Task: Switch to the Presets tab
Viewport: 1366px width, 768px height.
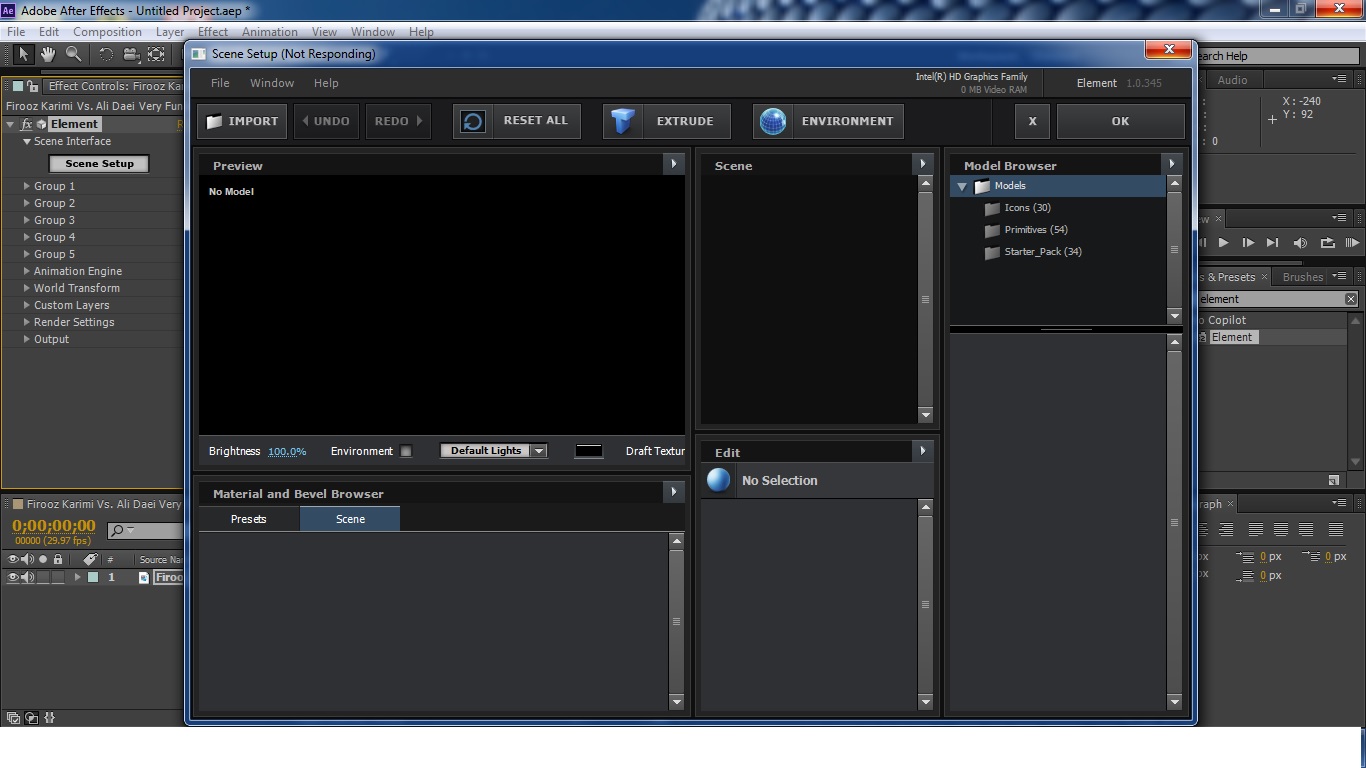Action: (249, 519)
